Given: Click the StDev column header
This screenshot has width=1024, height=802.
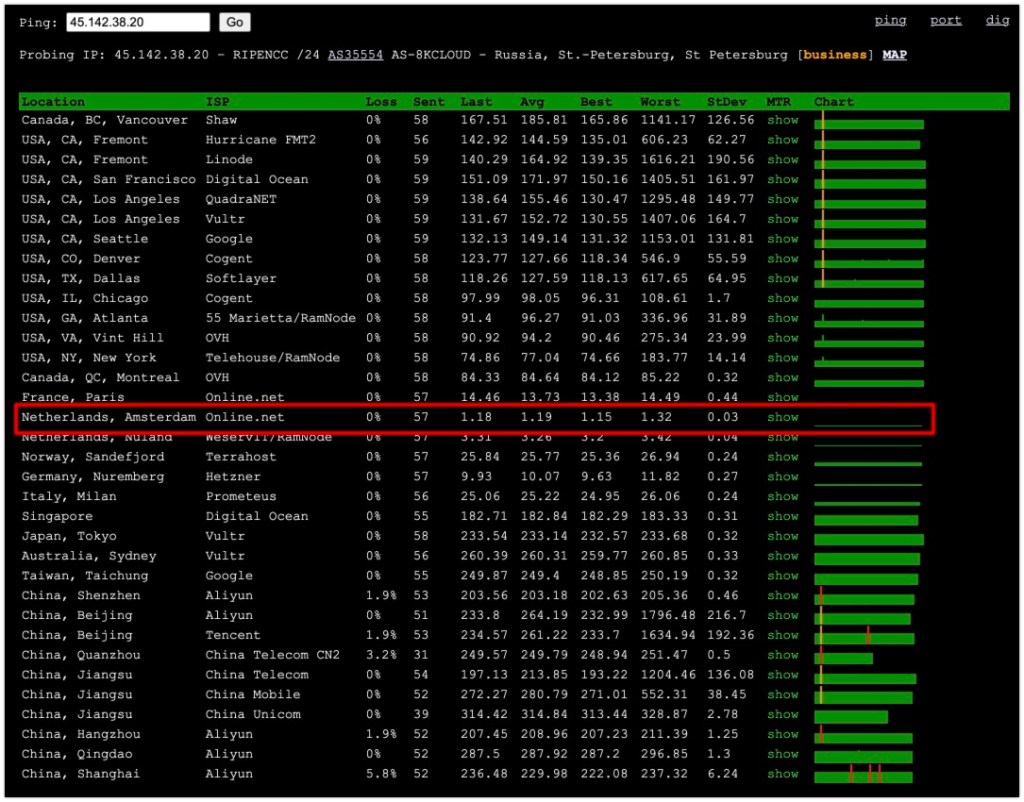Looking at the screenshot, I should pyautogui.click(x=726, y=102).
